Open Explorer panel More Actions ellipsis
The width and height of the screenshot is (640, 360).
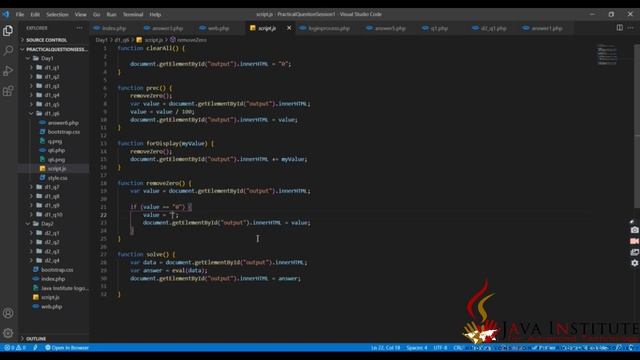(79, 28)
